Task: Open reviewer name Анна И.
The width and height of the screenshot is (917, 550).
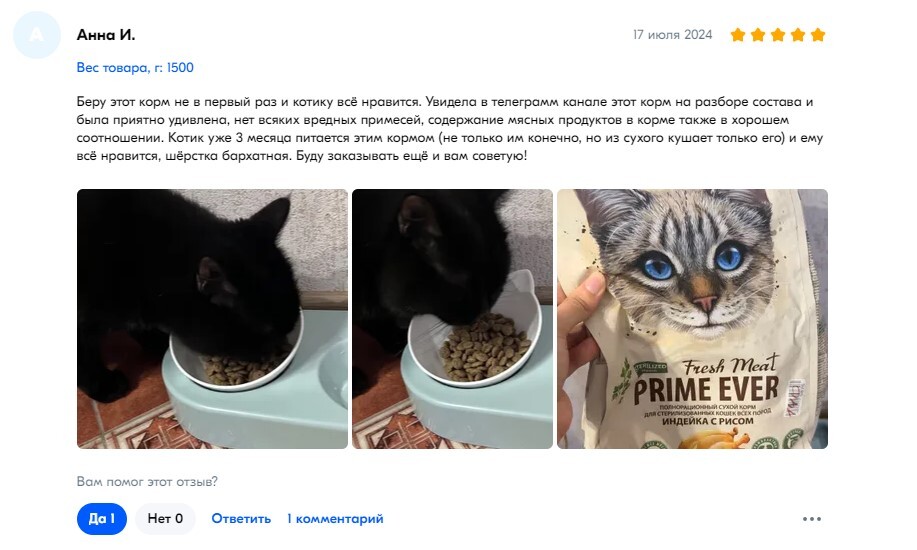Action: 106,35
